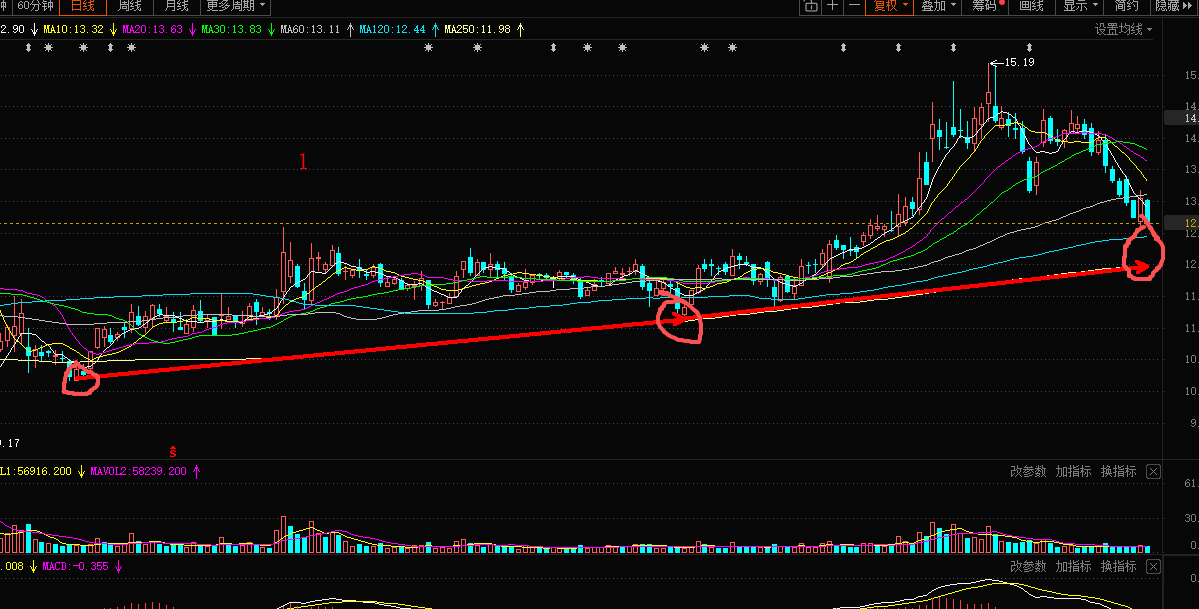Select the 日线 daily chart tab
This screenshot has width=1199, height=609.
point(83,6)
